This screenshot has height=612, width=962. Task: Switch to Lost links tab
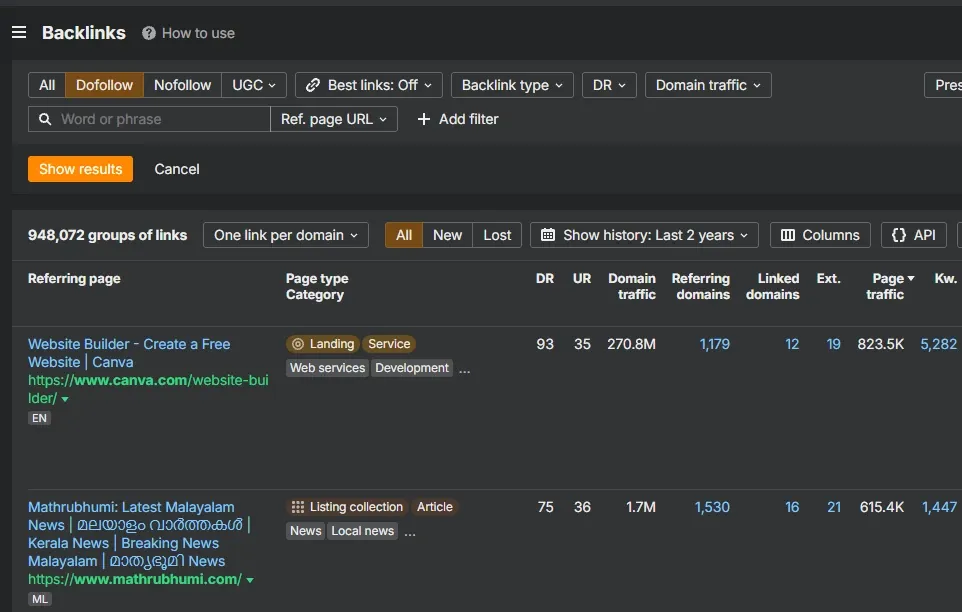click(497, 235)
